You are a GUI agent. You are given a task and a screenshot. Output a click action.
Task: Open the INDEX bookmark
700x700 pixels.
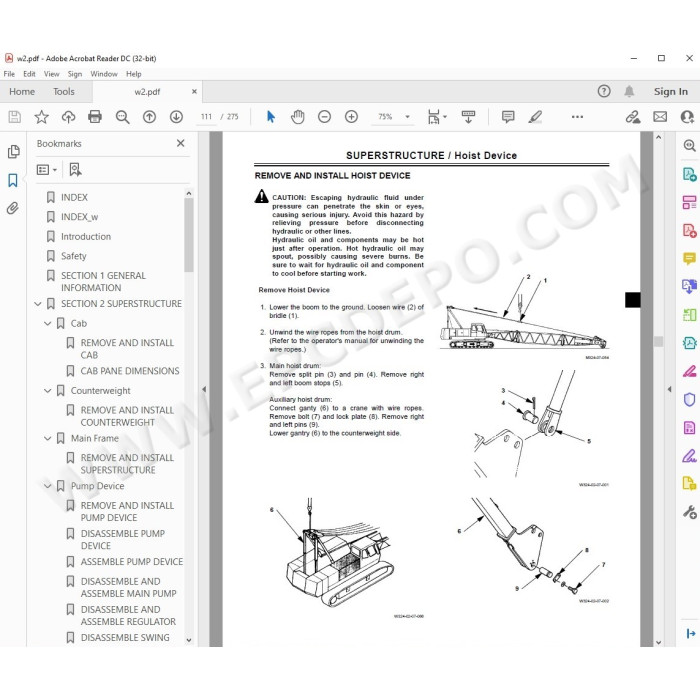click(x=74, y=198)
